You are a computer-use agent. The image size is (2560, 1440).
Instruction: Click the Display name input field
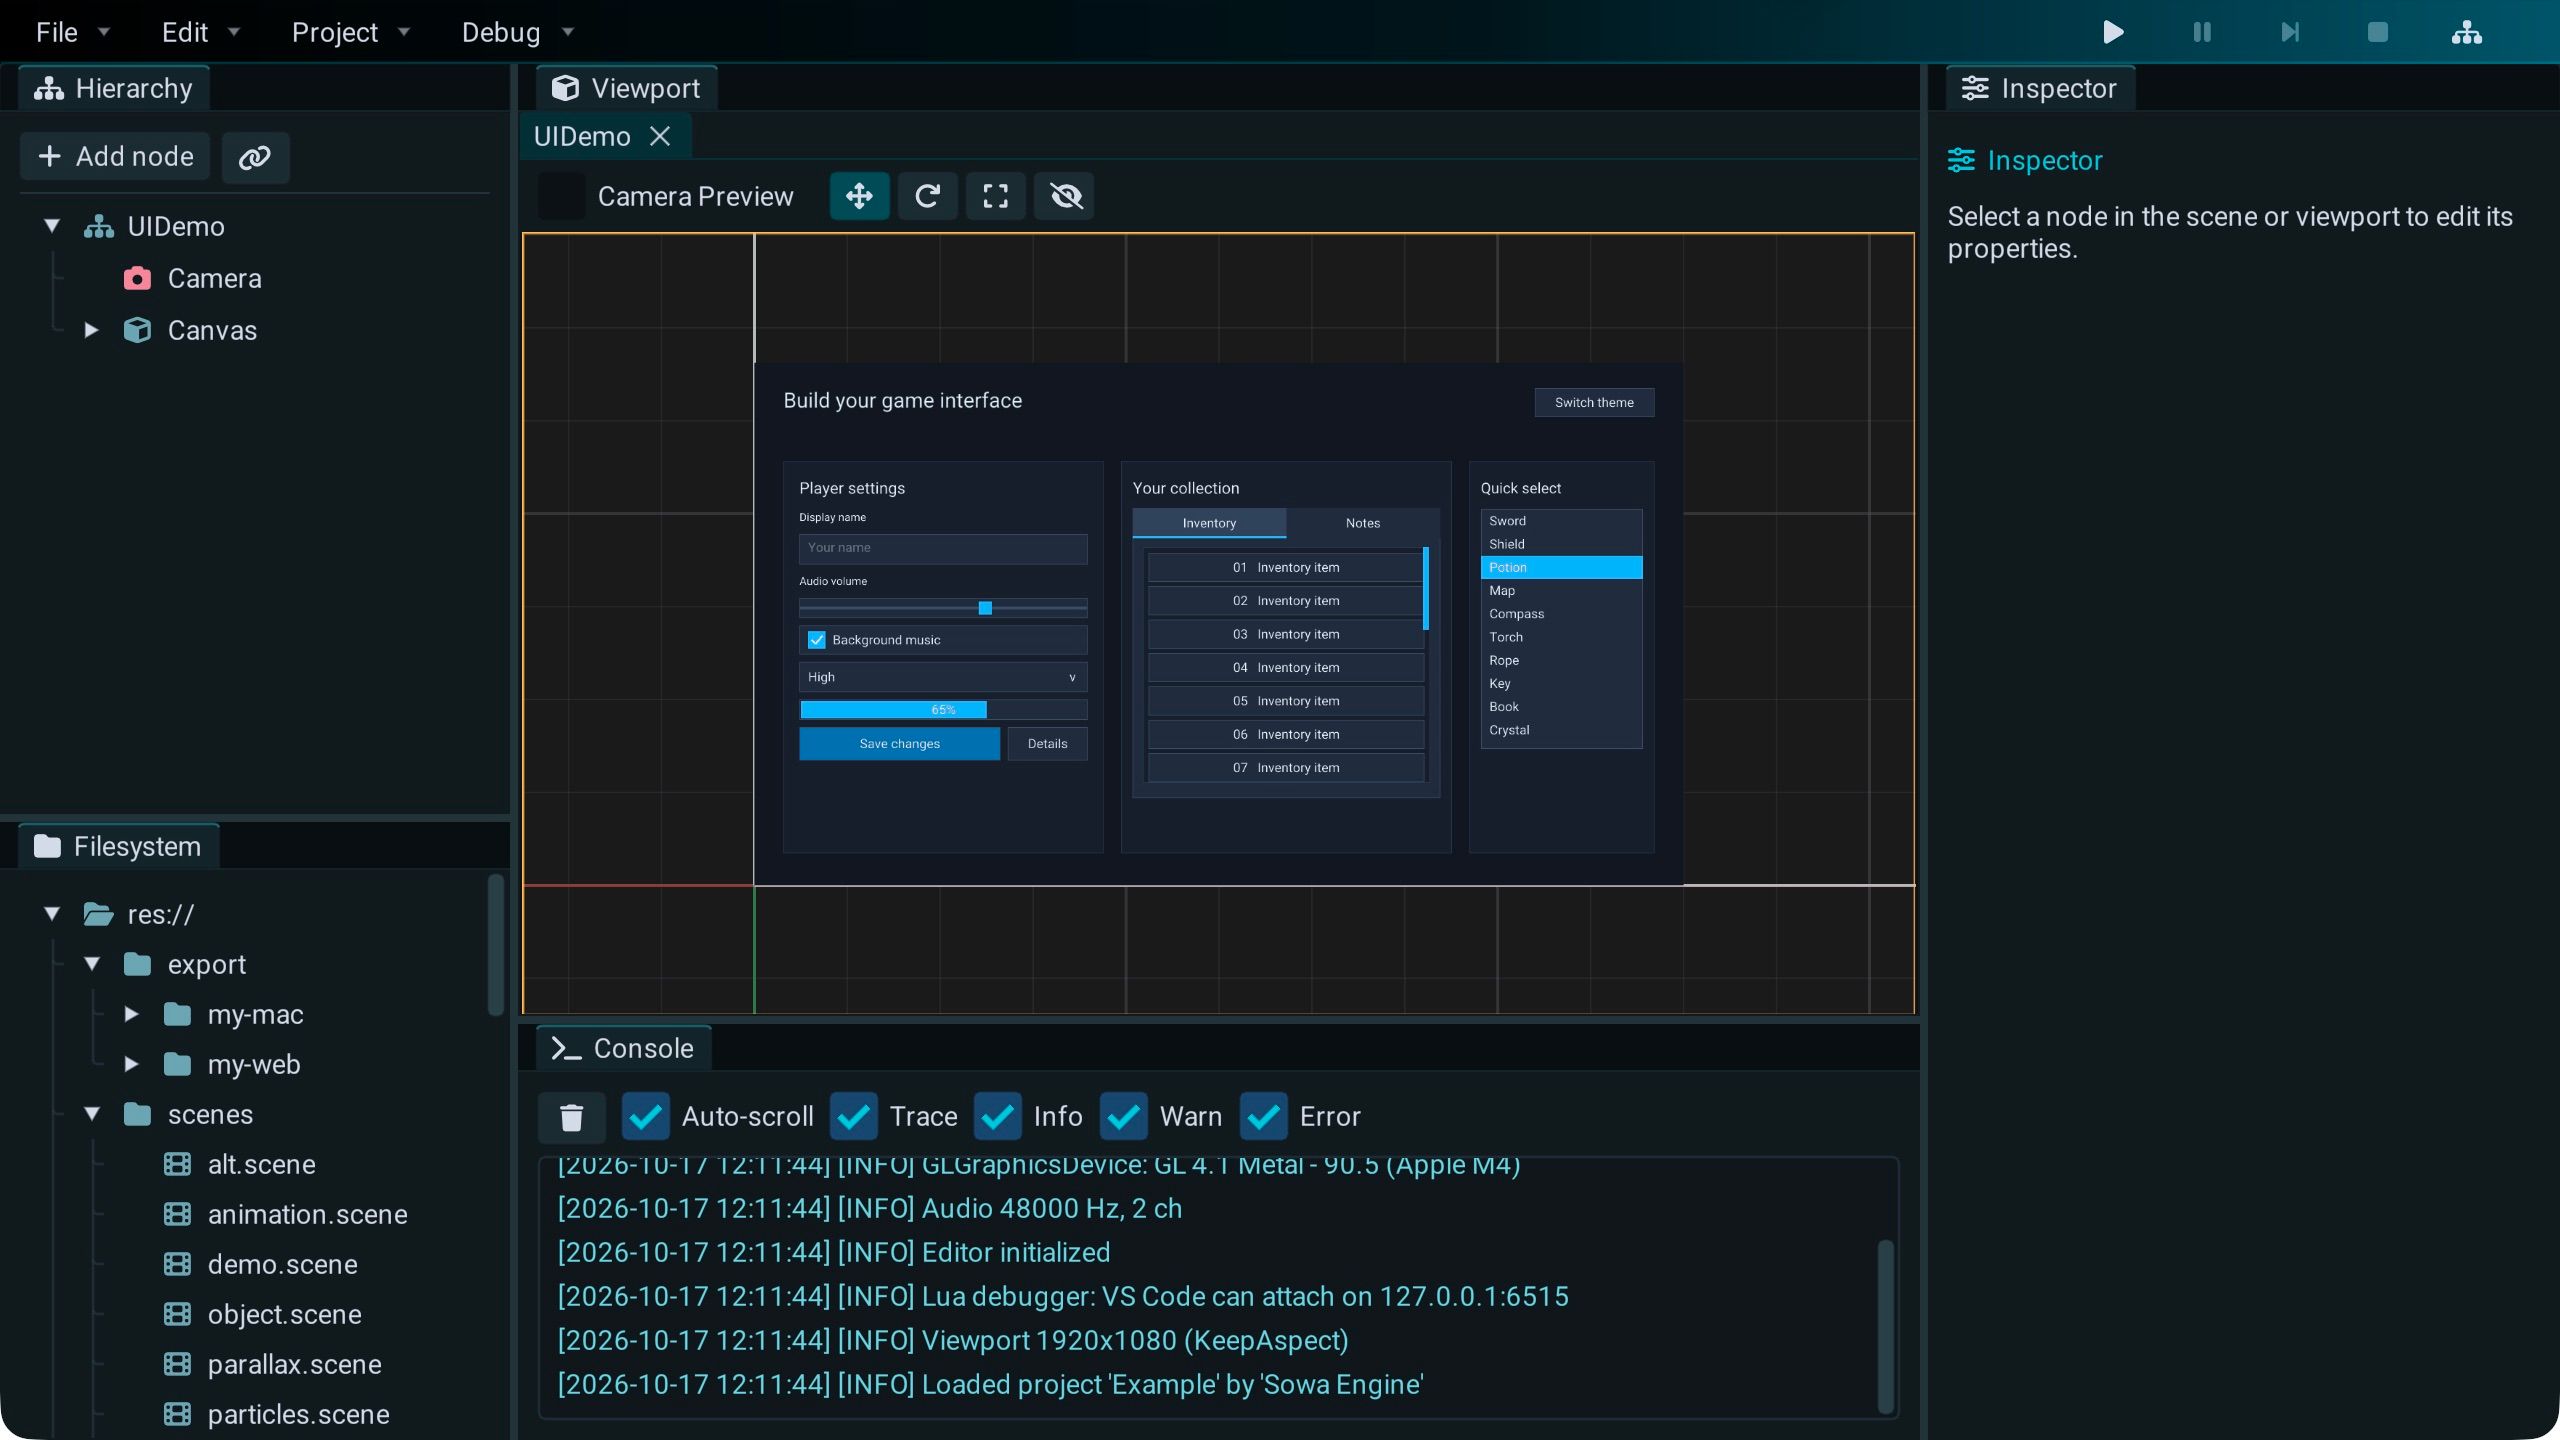tap(943, 548)
